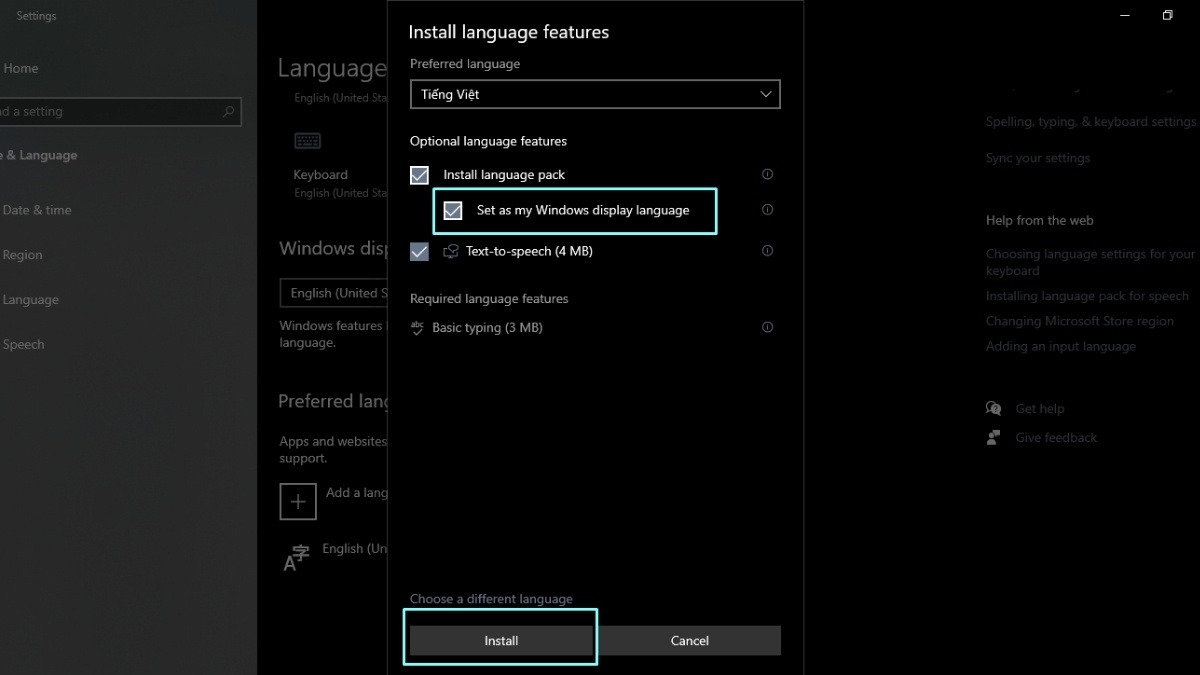
Task: Click info icon for Install language pack
Action: click(x=768, y=174)
